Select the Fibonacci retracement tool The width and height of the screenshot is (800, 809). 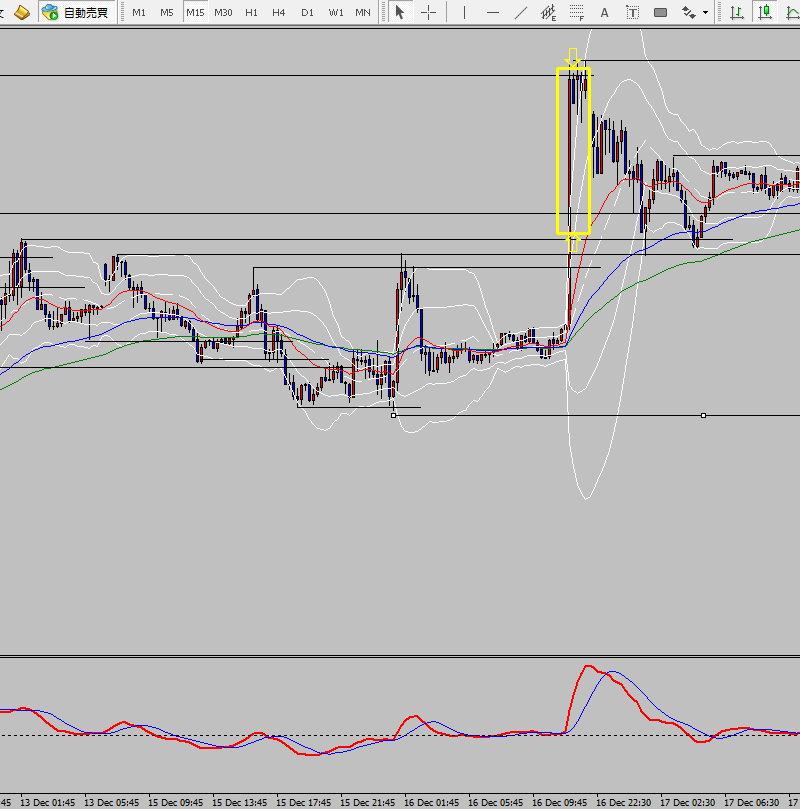tap(577, 12)
